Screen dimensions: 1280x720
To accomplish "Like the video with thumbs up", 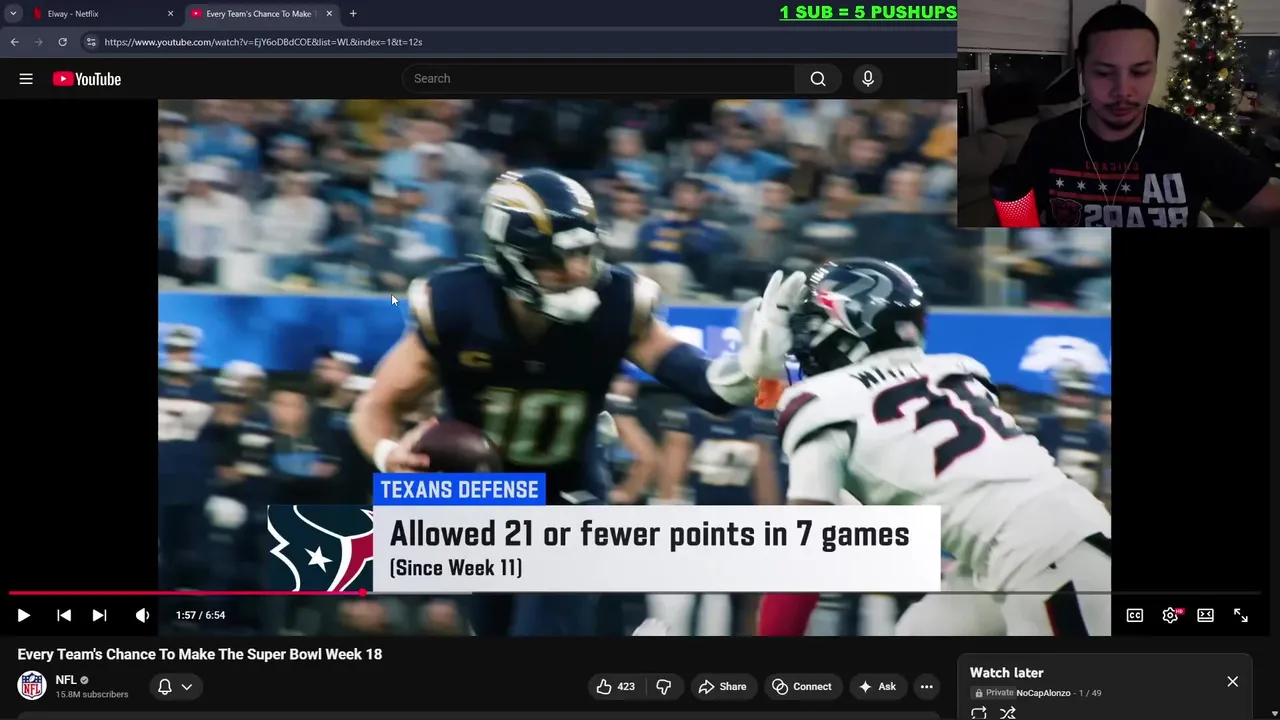I will click(x=616, y=687).
